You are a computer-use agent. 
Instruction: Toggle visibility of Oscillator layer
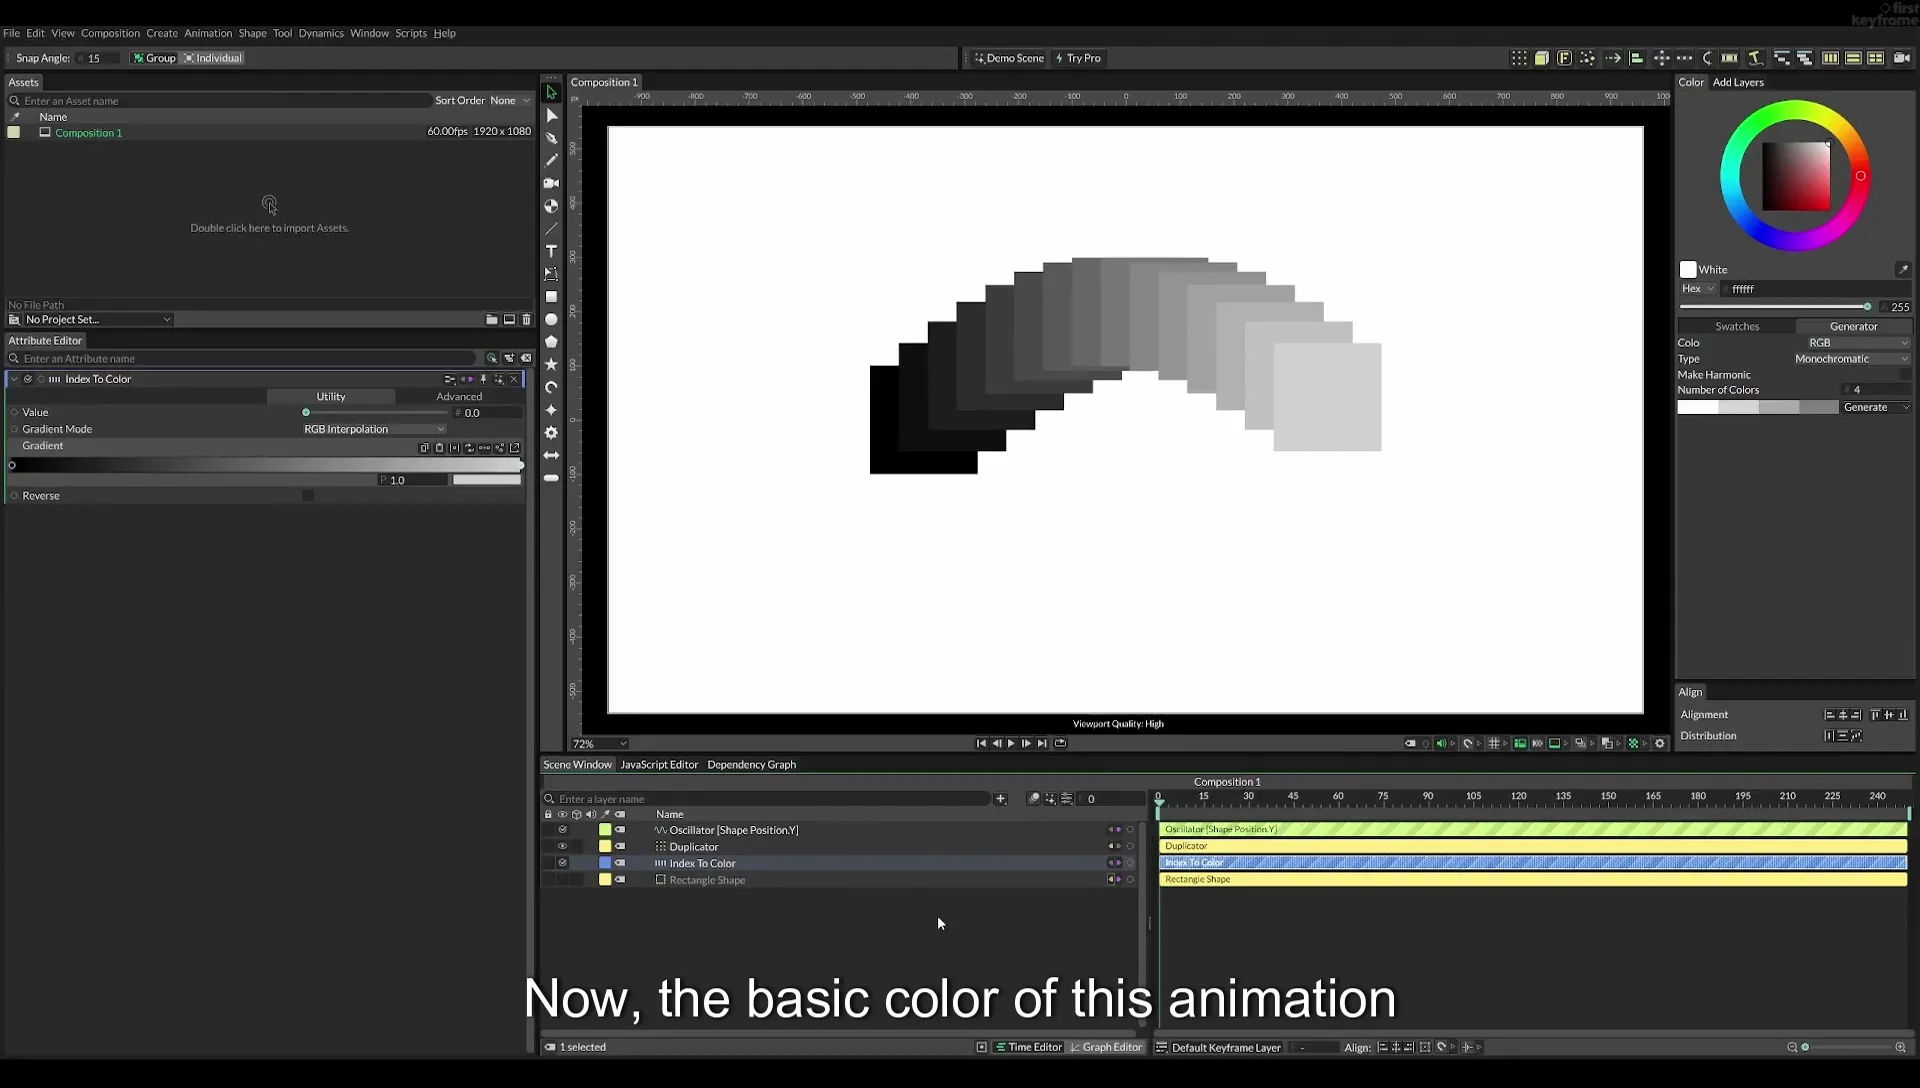562,830
